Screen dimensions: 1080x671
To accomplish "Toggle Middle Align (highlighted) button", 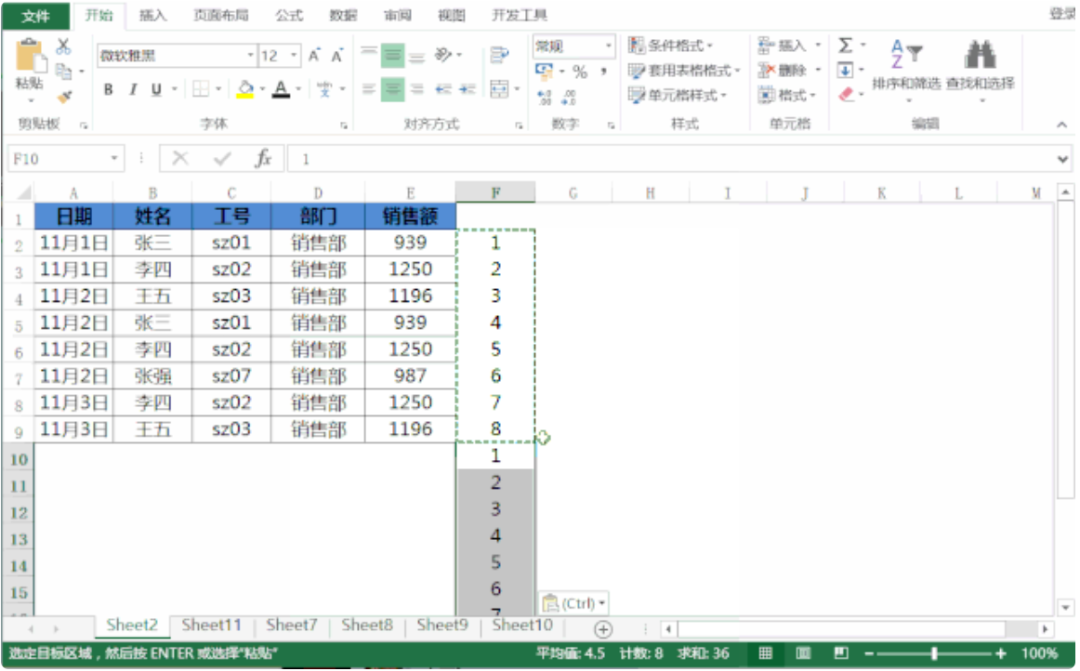I will [393, 55].
